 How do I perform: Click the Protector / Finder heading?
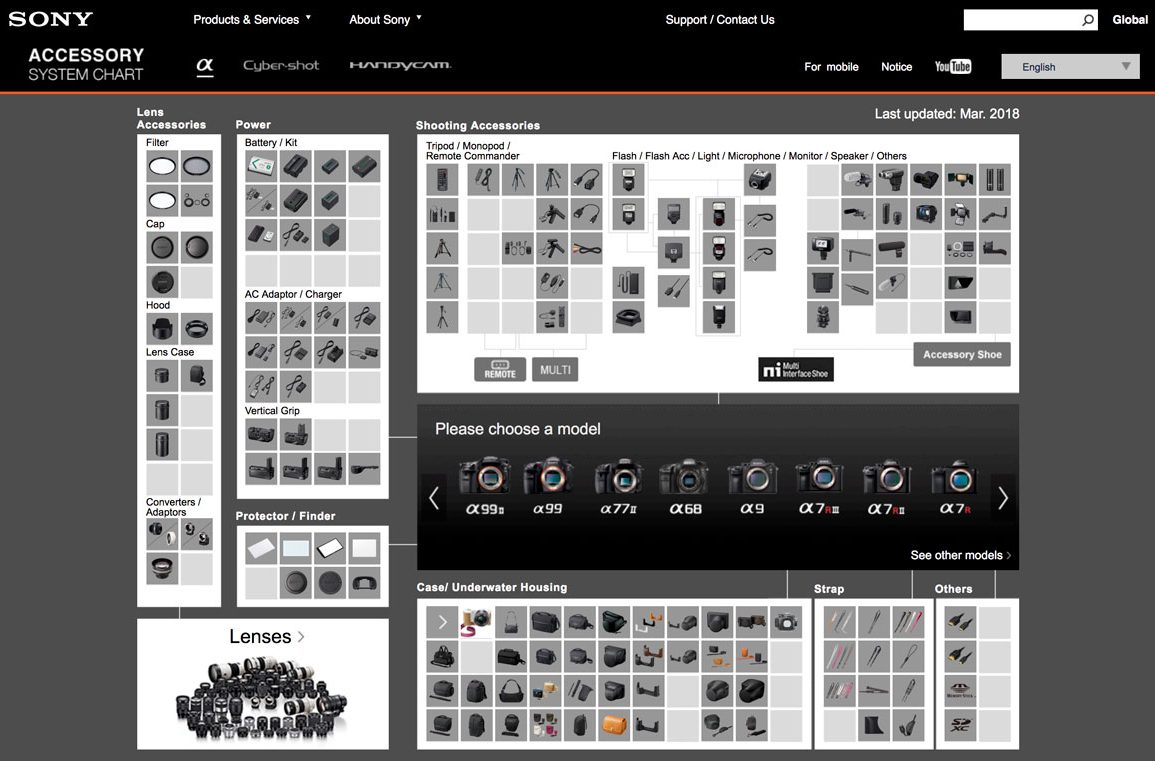285,516
